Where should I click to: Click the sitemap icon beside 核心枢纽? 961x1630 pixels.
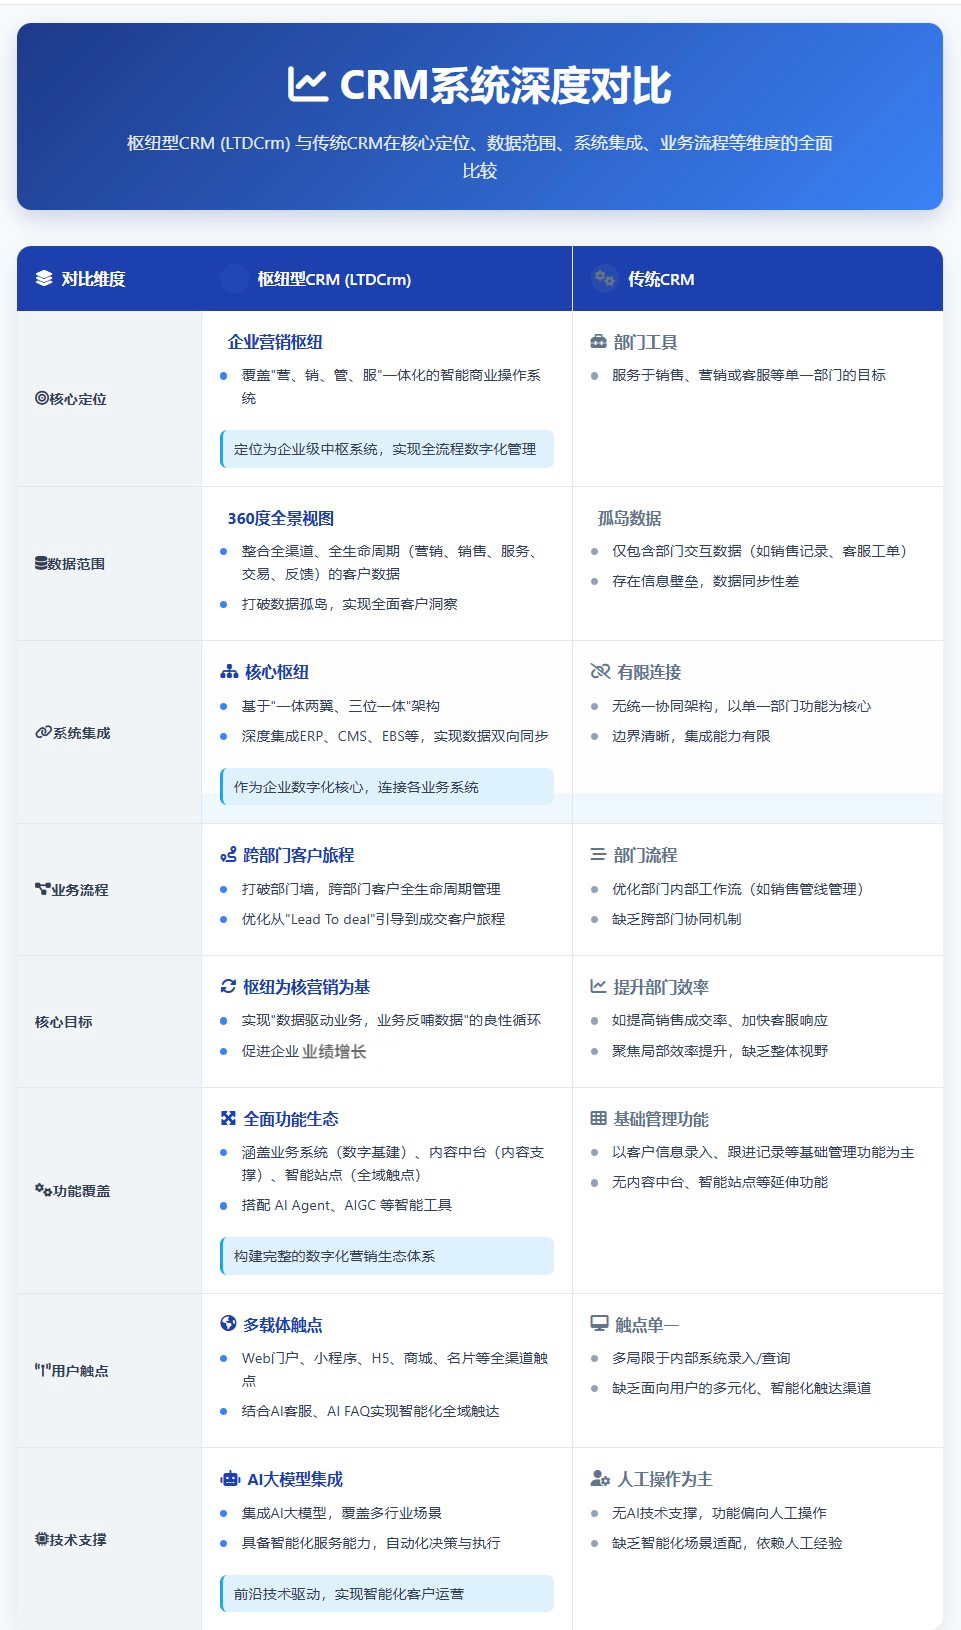click(229, 672)
